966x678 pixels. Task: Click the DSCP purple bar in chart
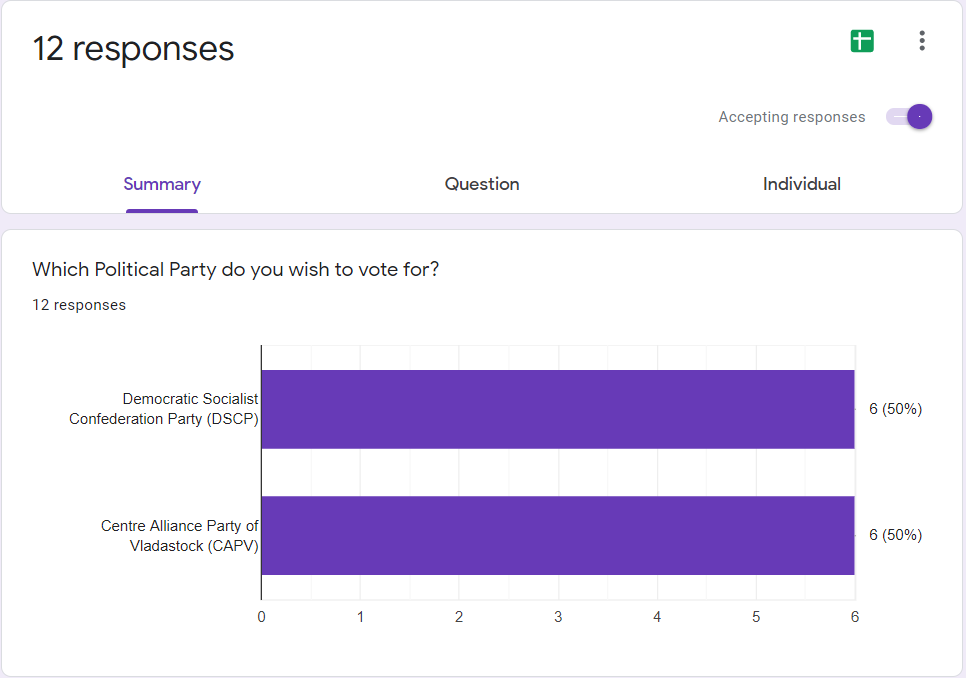(x=557, y=409)
